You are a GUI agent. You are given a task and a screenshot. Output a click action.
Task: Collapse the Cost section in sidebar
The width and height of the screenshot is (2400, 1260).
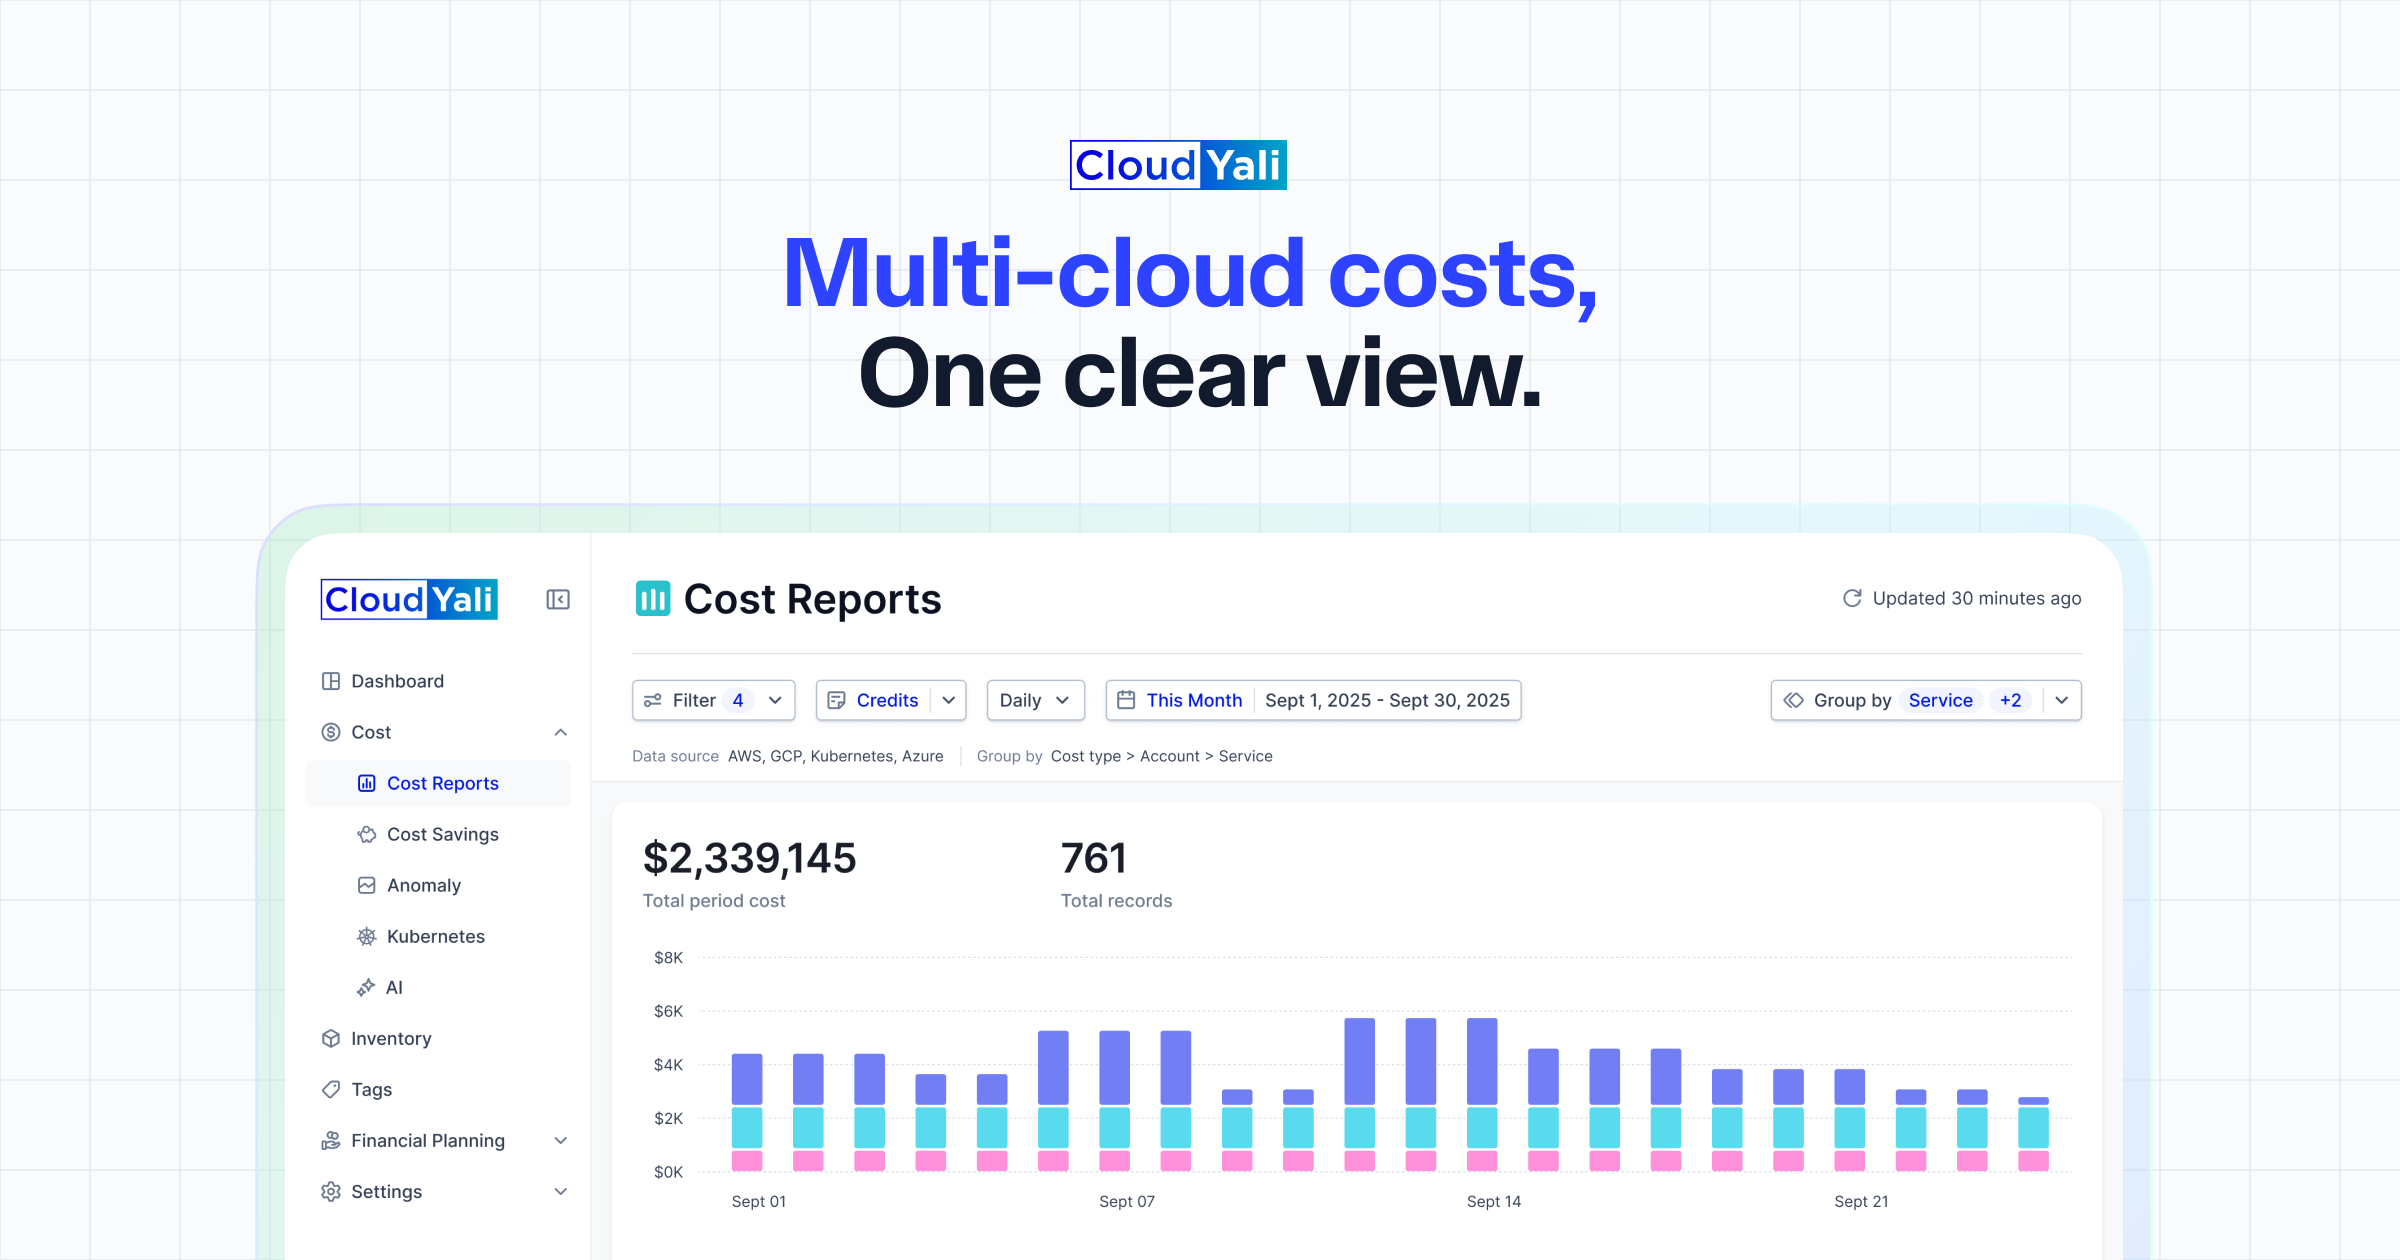pos(560,732)
